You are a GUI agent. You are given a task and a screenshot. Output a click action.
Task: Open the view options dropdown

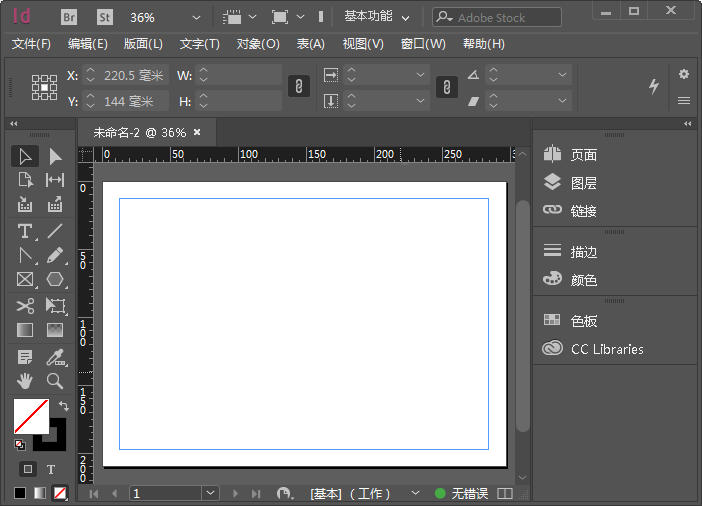[x=253, y=17]
